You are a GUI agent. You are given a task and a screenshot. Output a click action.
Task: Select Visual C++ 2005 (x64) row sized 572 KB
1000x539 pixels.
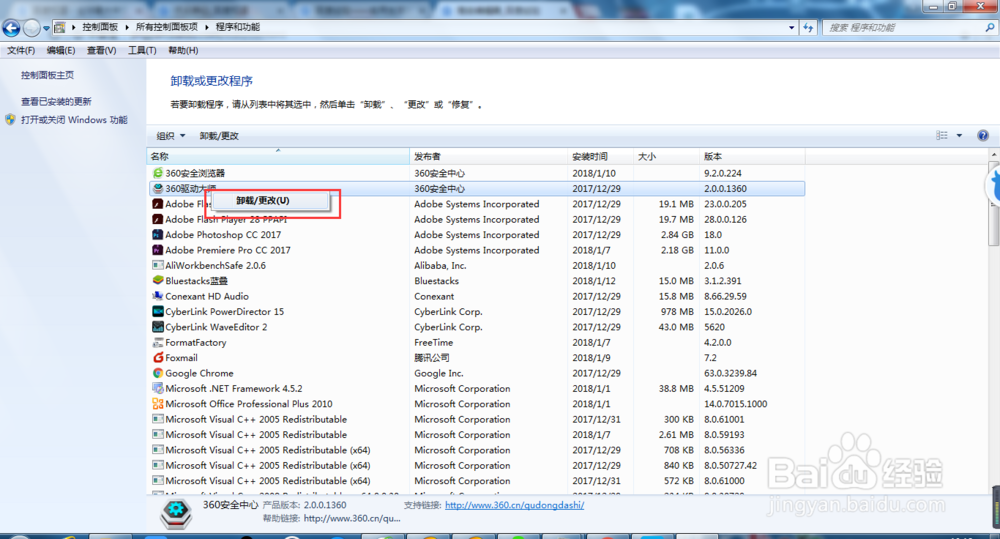tap(476, 480)
